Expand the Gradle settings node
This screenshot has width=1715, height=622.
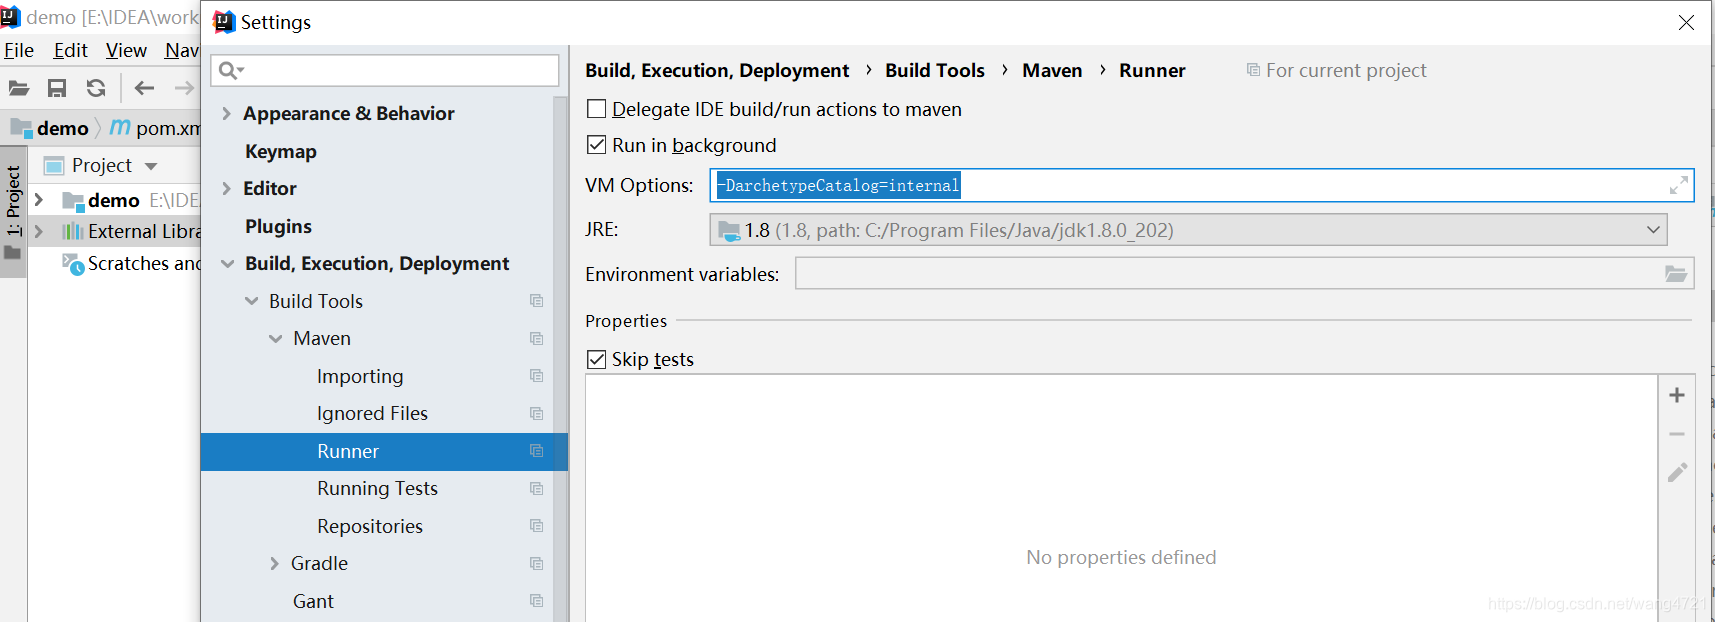coord(274,564)
